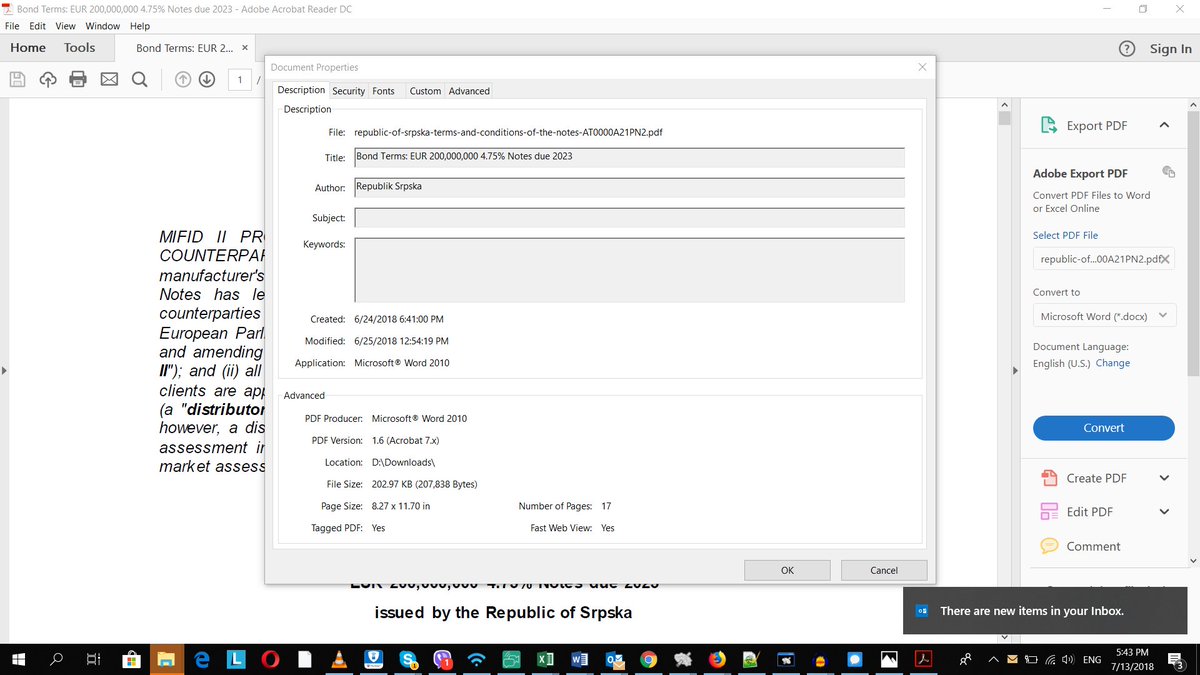The width and height of the screenshot is (1200, 675).
Task: Switch to the Advanced tab
Action: coord(469,91)
